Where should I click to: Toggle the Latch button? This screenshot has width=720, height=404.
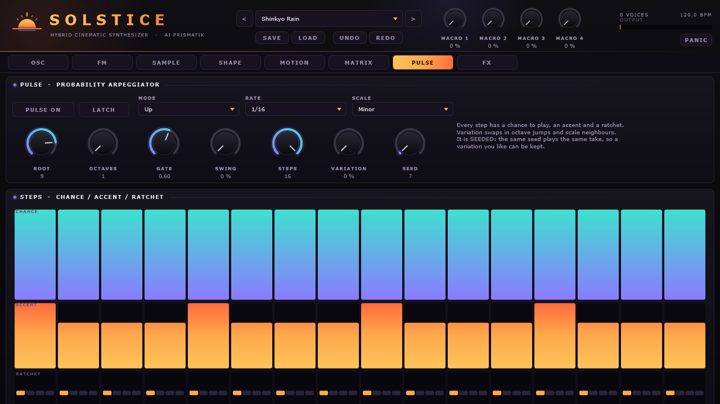[104, 110]
